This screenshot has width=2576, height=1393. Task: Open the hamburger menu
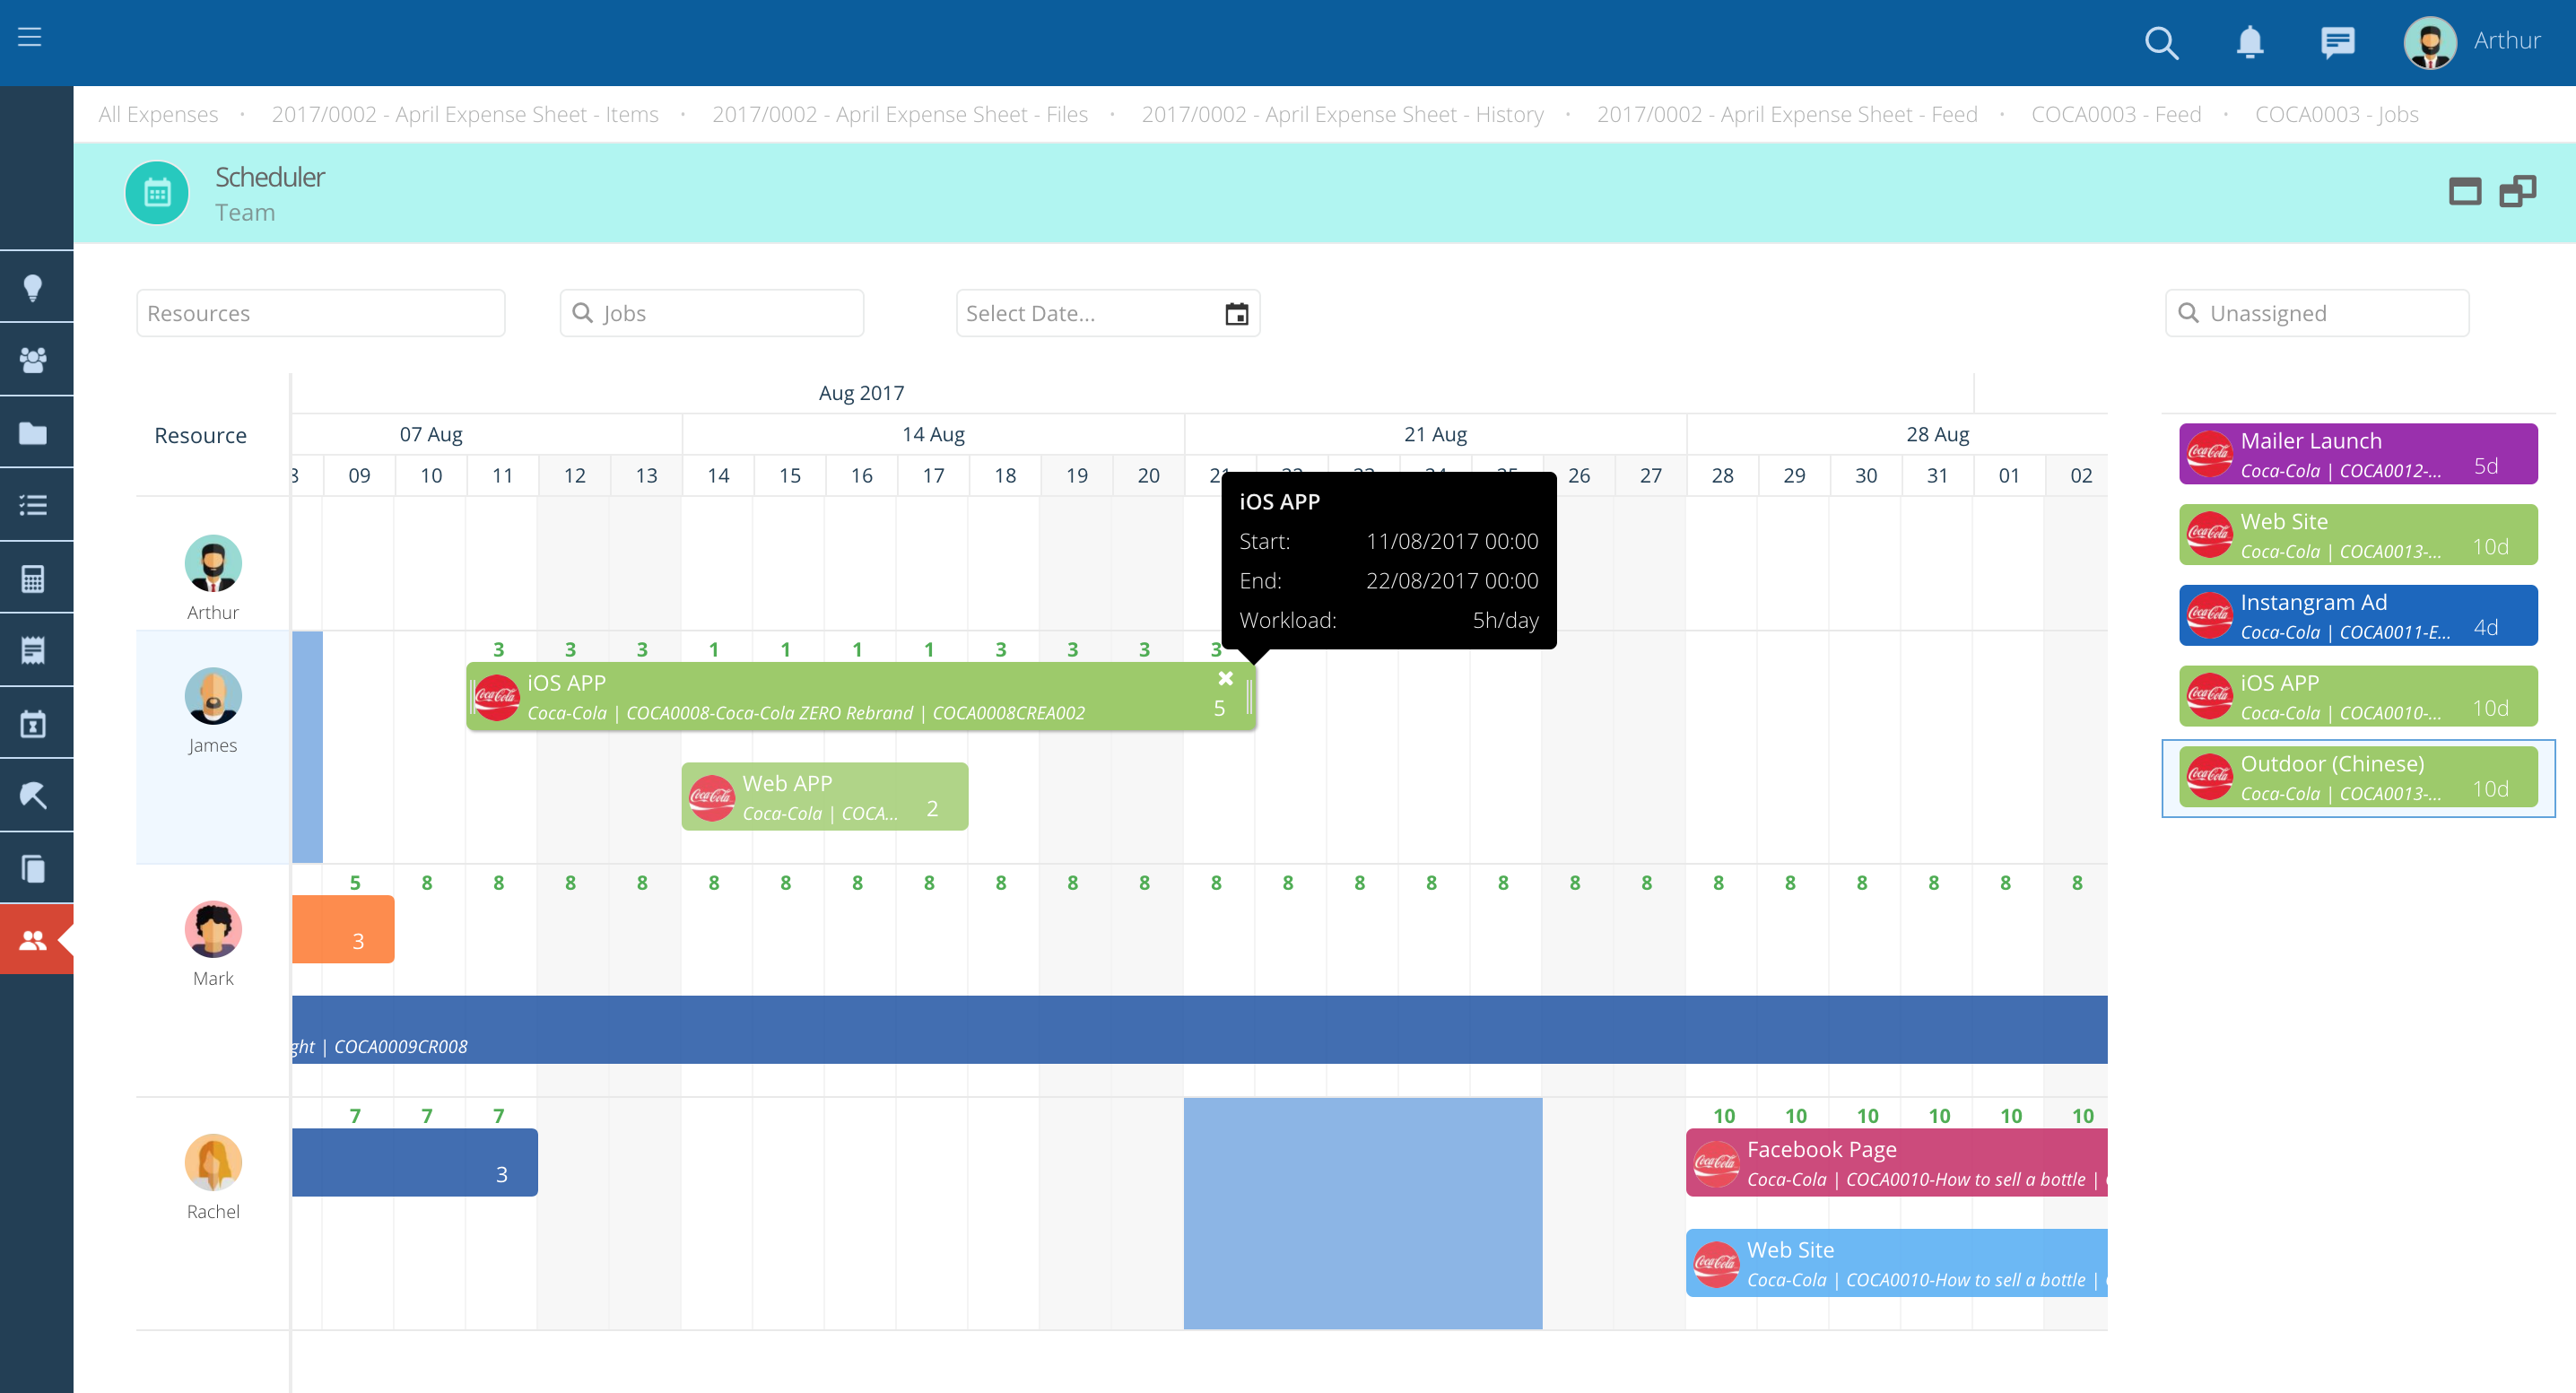pyautogui.click(x=30, y=37)
